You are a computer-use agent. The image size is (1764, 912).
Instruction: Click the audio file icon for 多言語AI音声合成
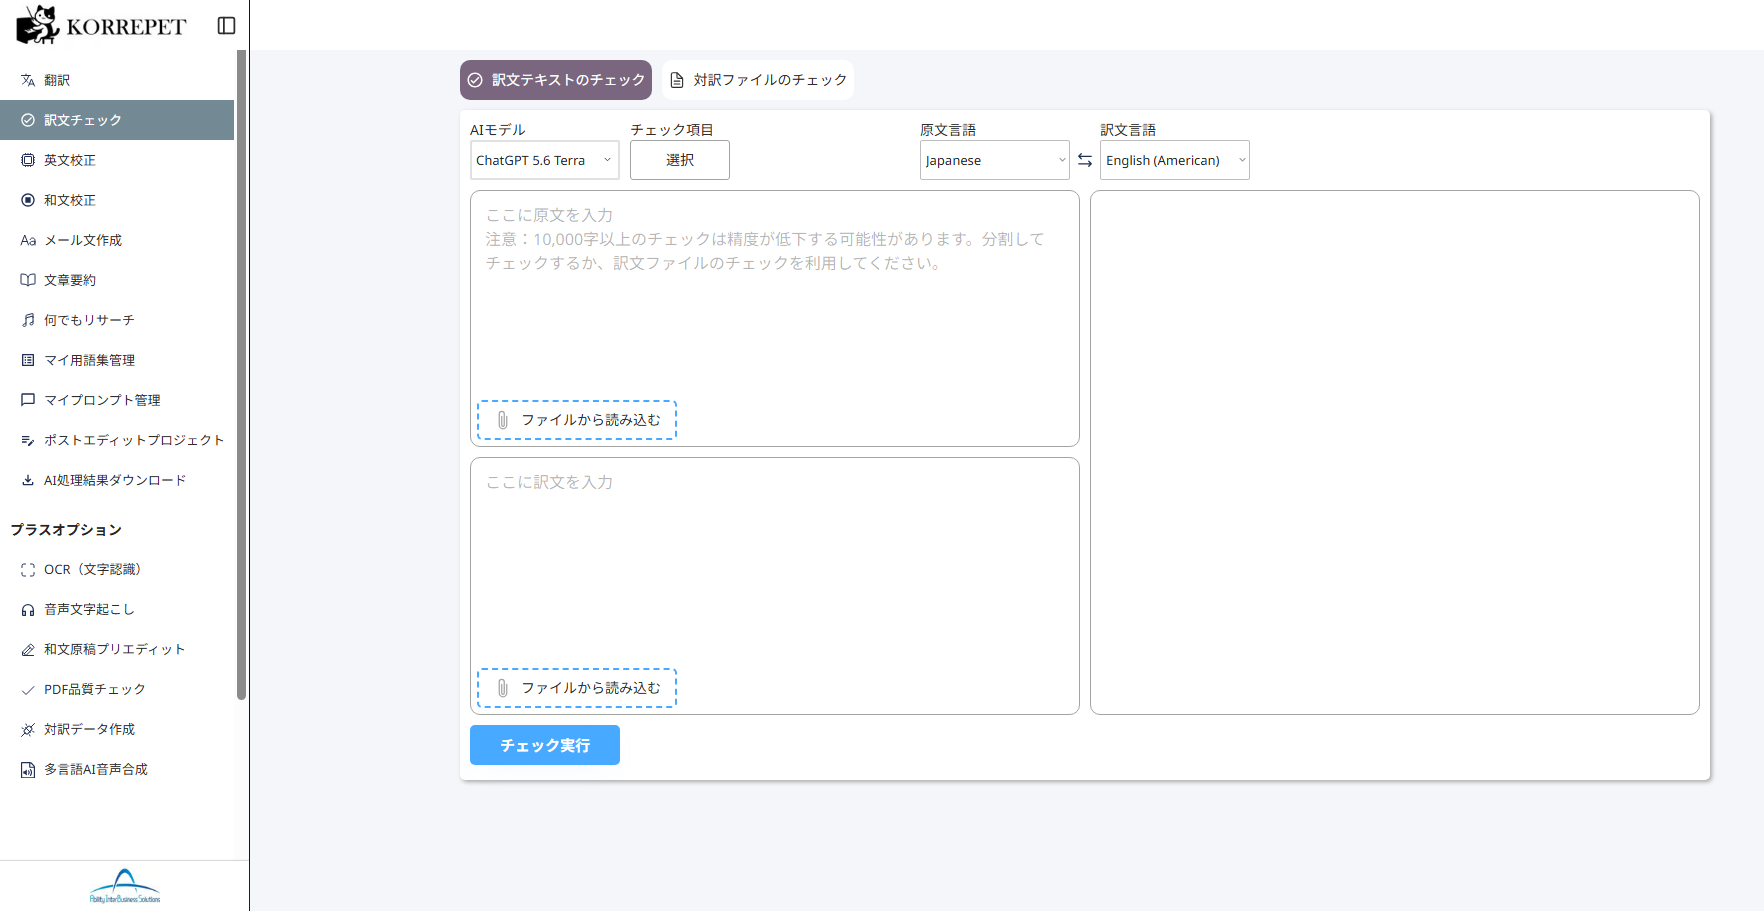(28, 770)
